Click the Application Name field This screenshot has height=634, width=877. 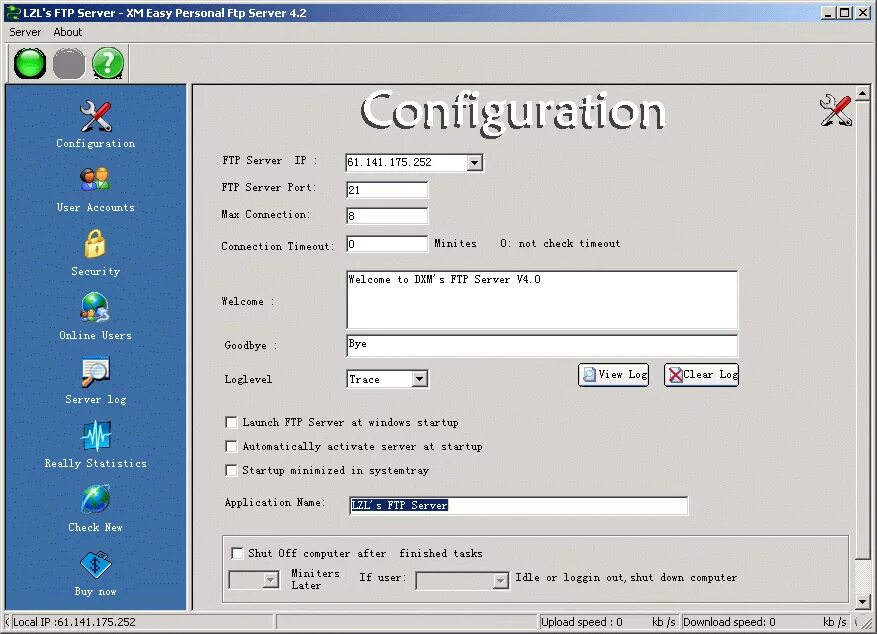pyautogui.click(x=518, y=505)
